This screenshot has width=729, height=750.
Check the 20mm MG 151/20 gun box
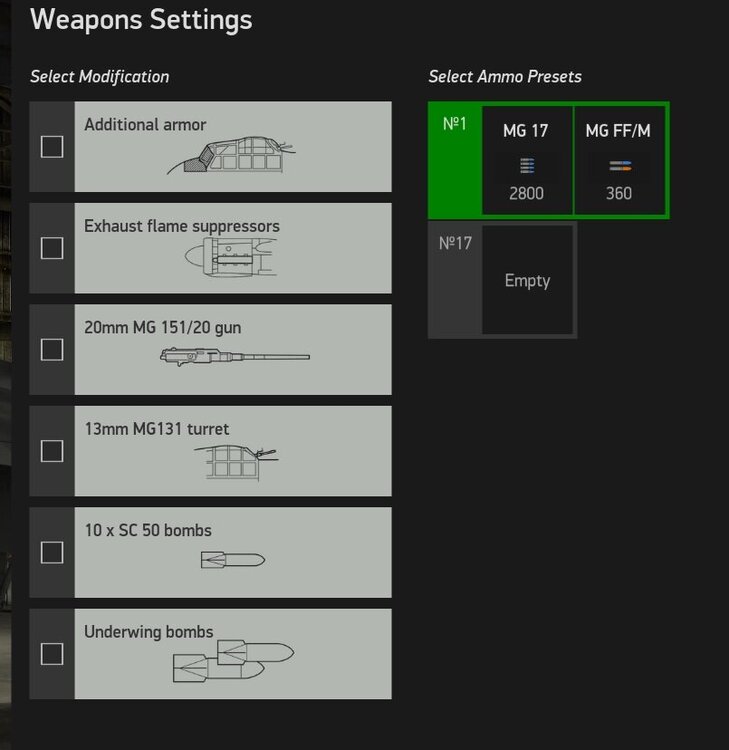52,350
